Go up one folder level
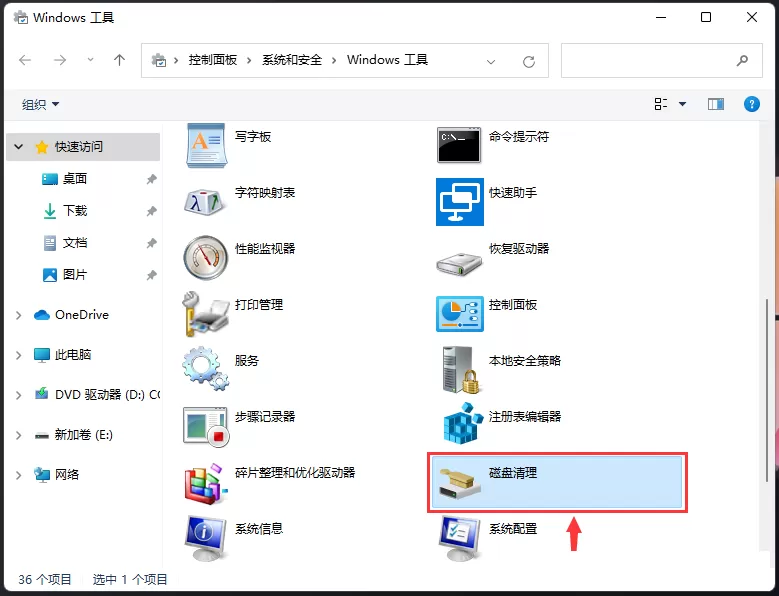 (x=119, y=60)
